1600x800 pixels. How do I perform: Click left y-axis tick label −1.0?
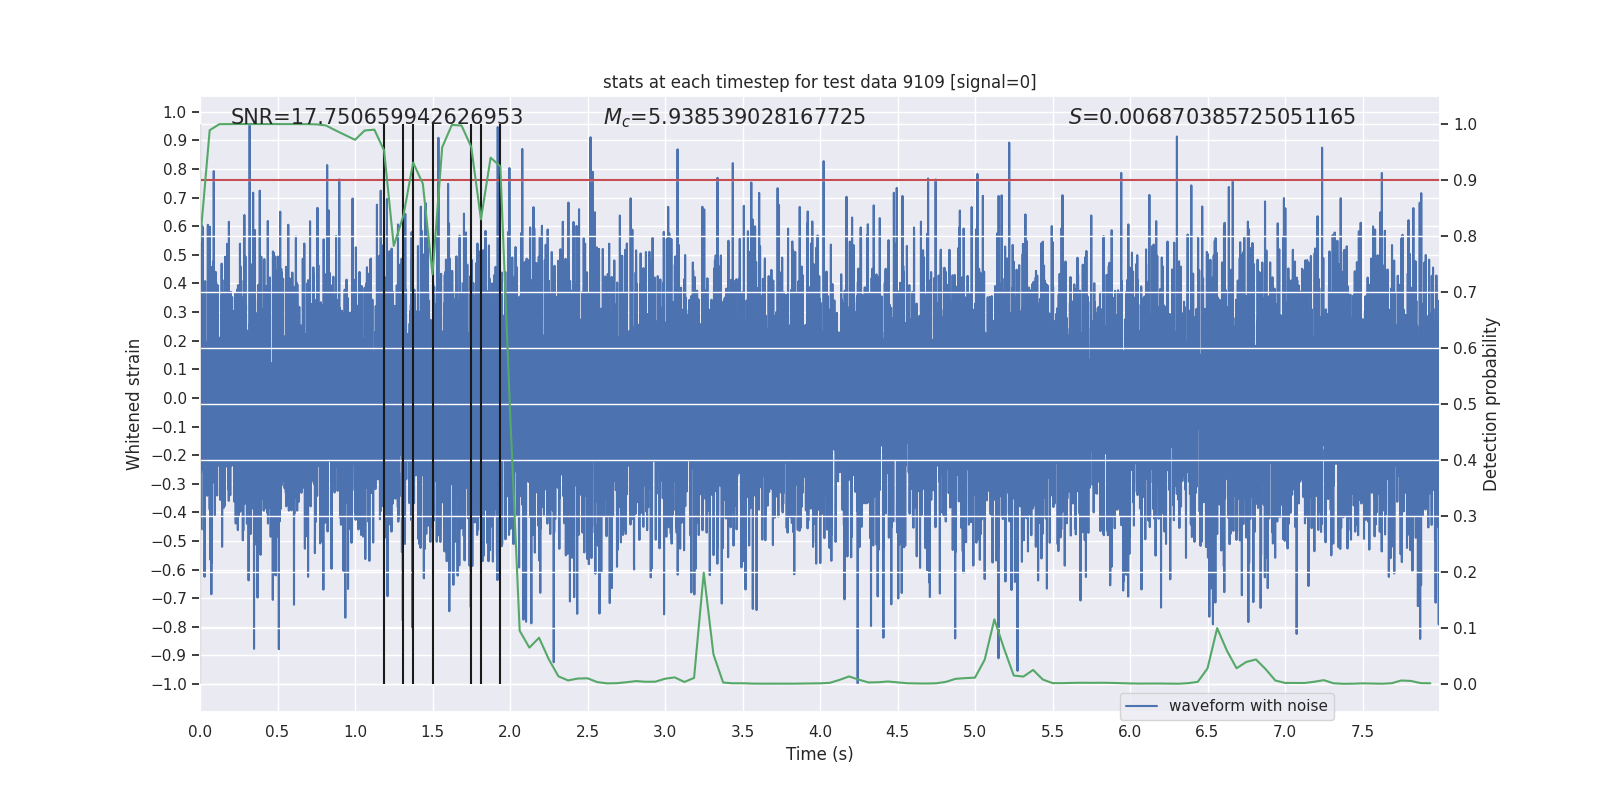coord(169,684)
